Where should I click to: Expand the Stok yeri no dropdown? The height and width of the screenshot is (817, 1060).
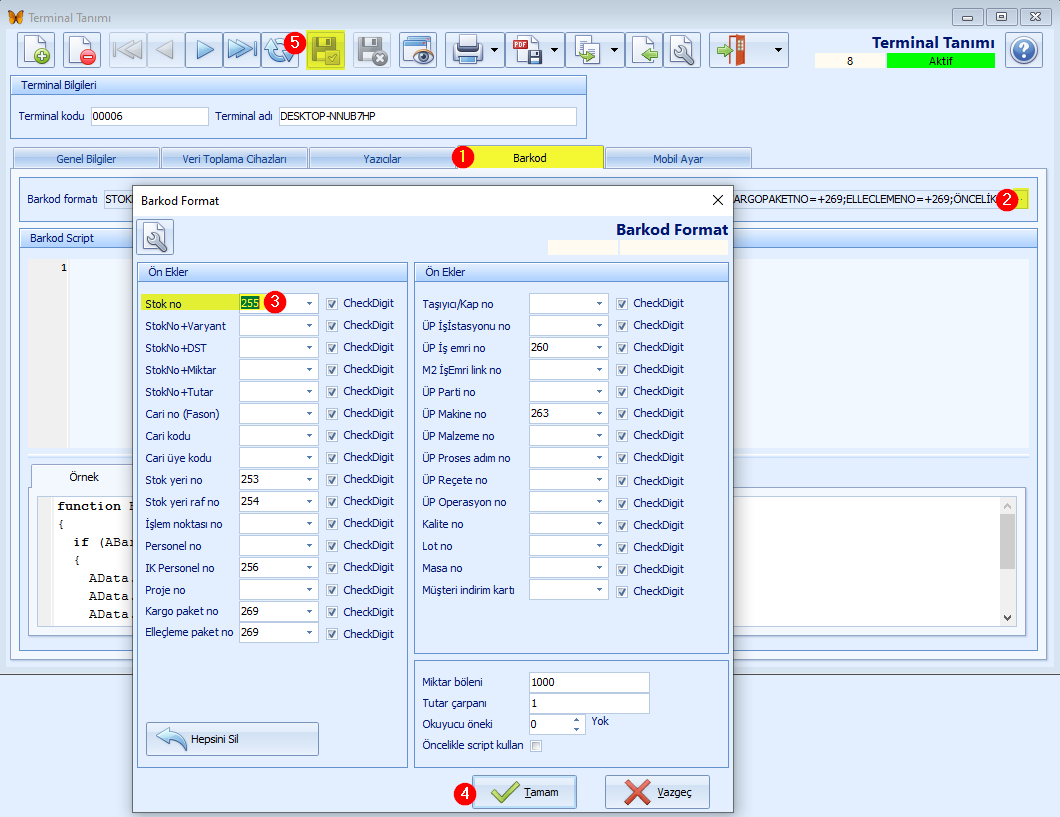pyautogui.click(x=310, y=479)
